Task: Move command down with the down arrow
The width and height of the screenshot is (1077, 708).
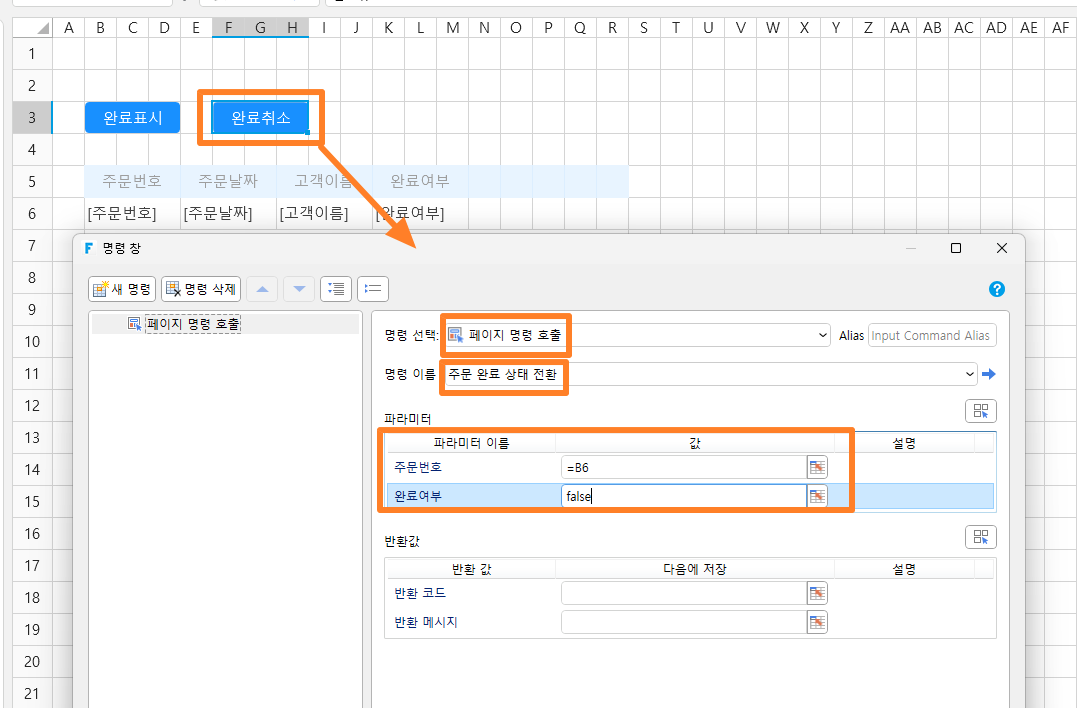Action: pyautogui.click(x=299, y=289)
